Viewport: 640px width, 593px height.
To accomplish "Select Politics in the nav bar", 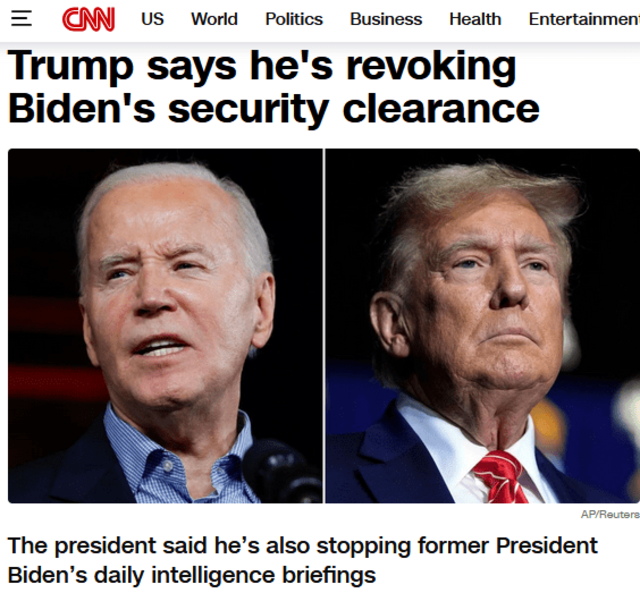I will point(294,19).
